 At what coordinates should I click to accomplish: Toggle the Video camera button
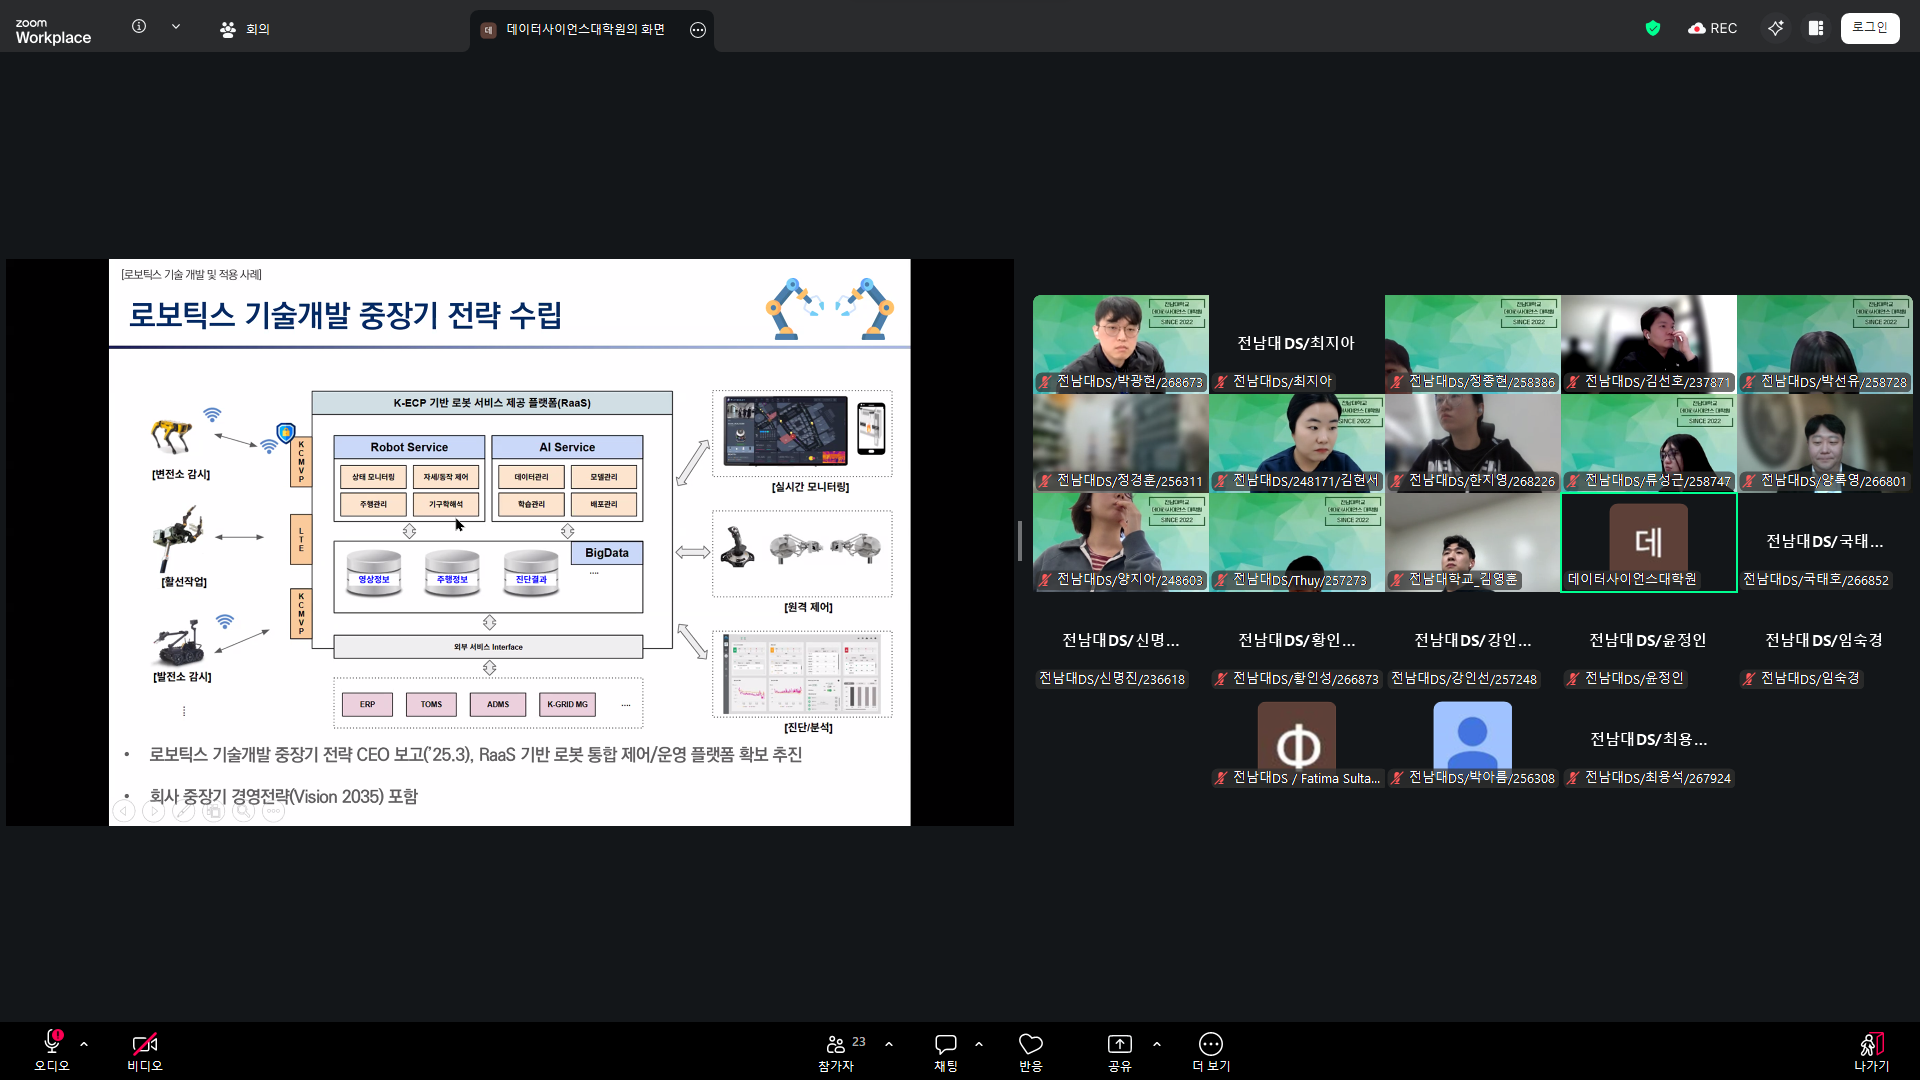144,1044
